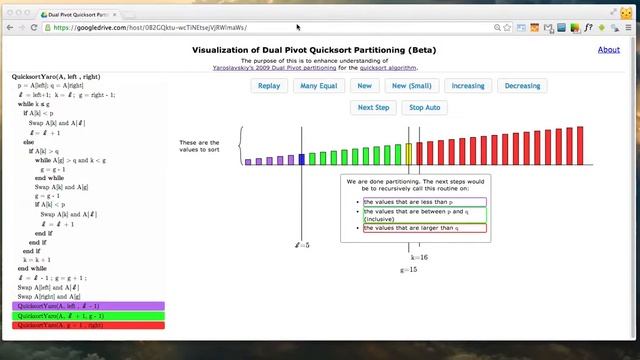Click the Stop Auto button
Image resolution: width=640 pixels, height=360 pixels.
pyautogui.click(x=424, y=107)
